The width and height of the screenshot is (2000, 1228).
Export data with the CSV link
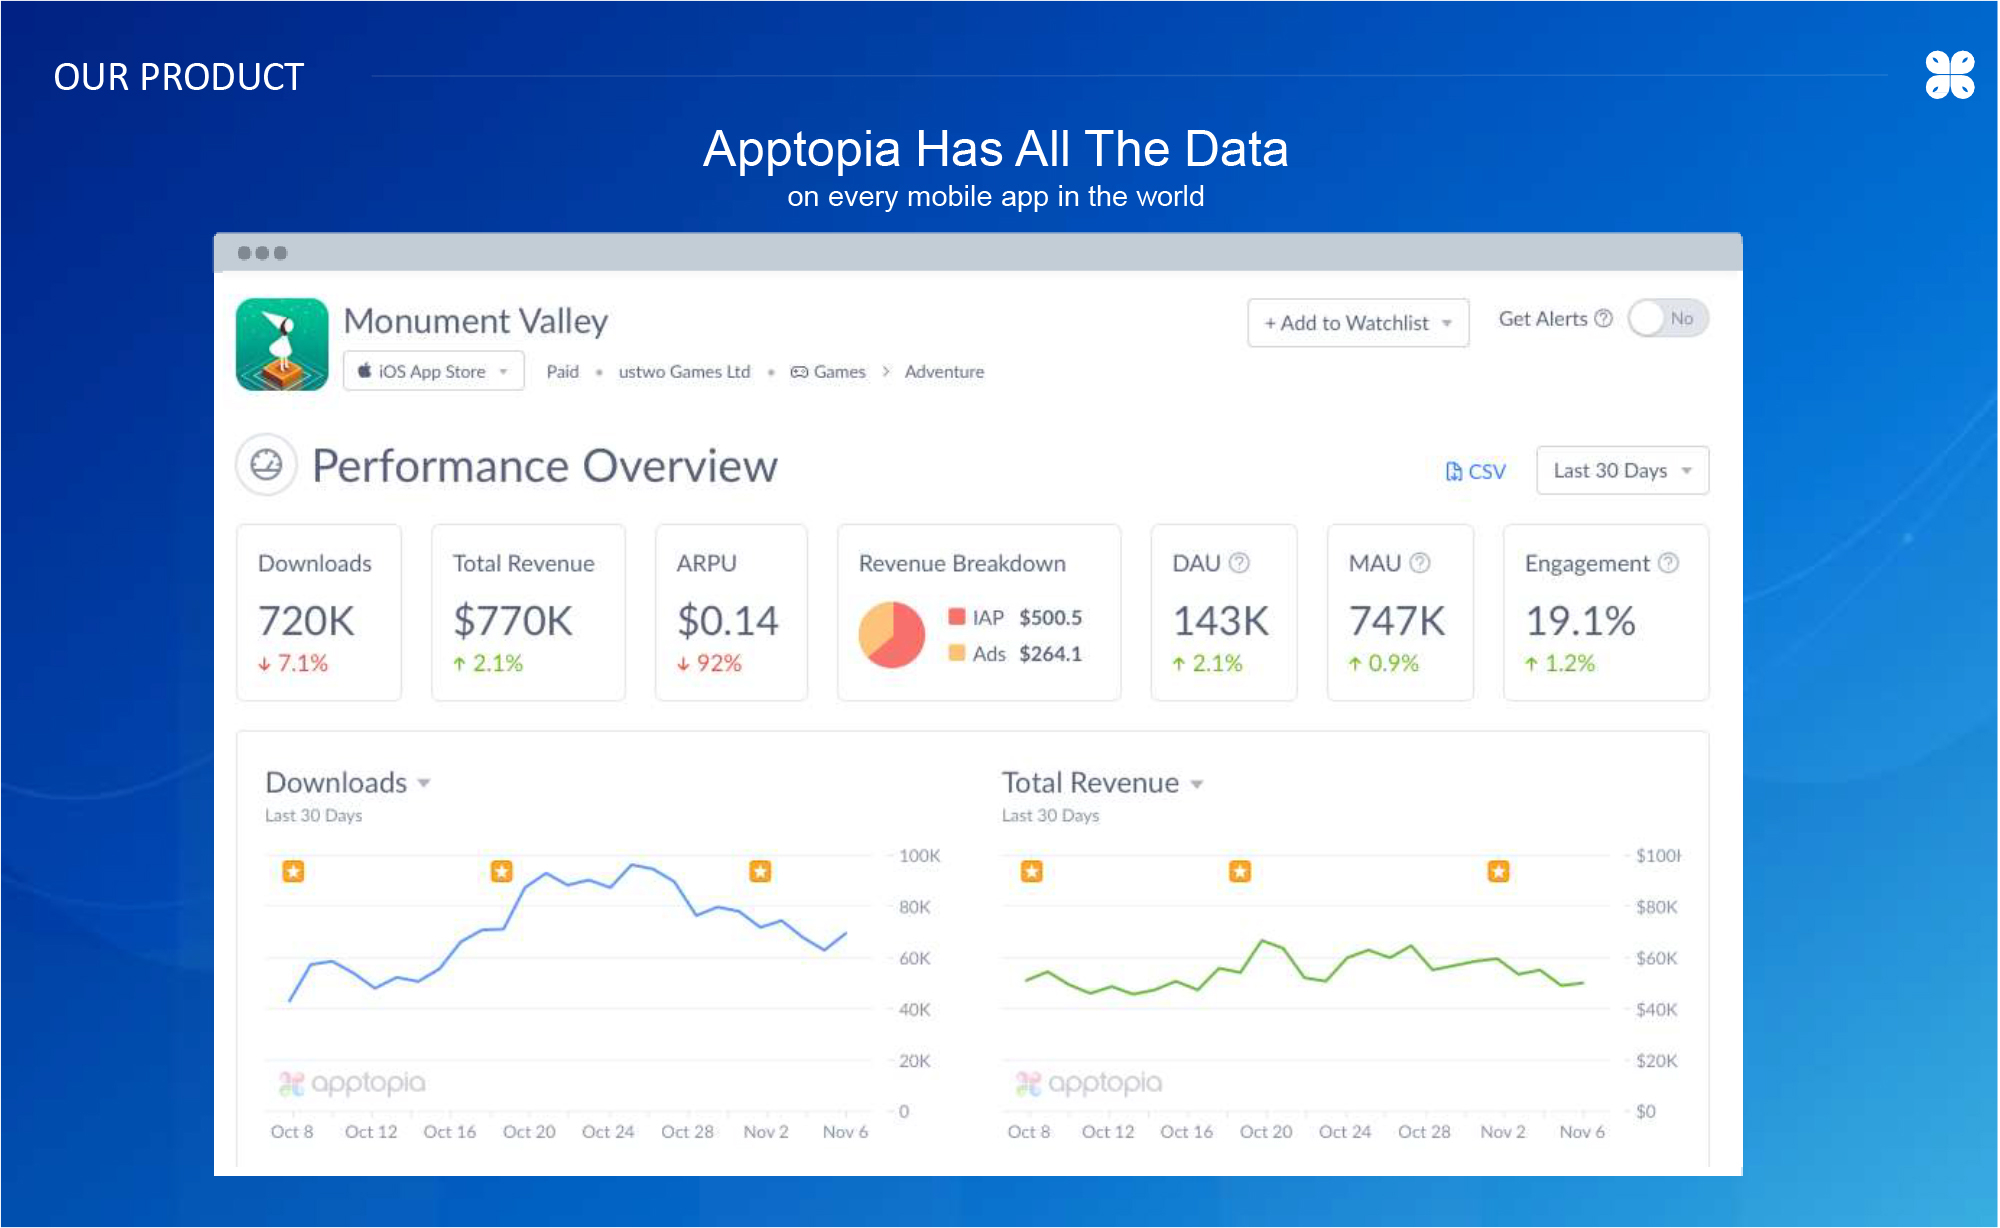pos(1476,471)
